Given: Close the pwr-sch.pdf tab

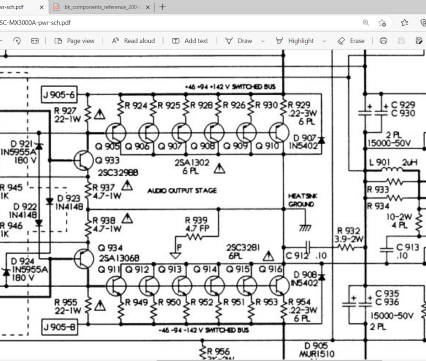Looking at the screenshot, I should [42, 7].
